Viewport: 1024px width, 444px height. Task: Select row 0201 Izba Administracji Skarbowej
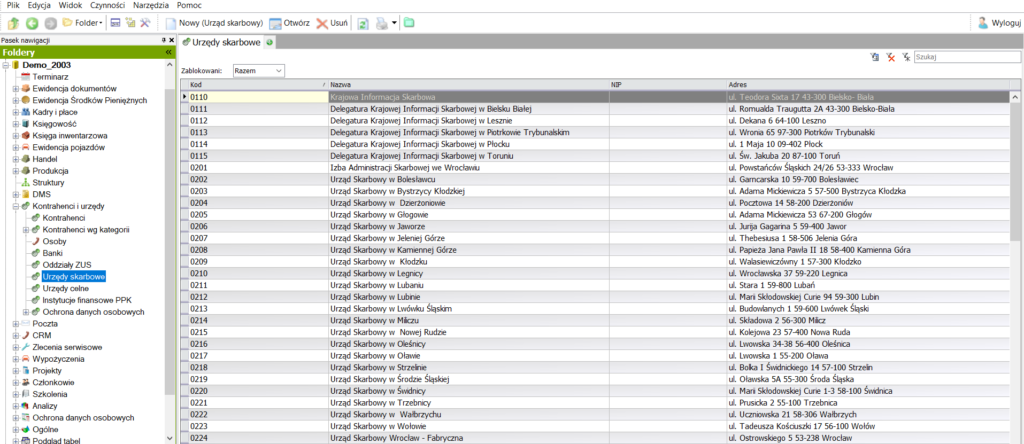594,168
